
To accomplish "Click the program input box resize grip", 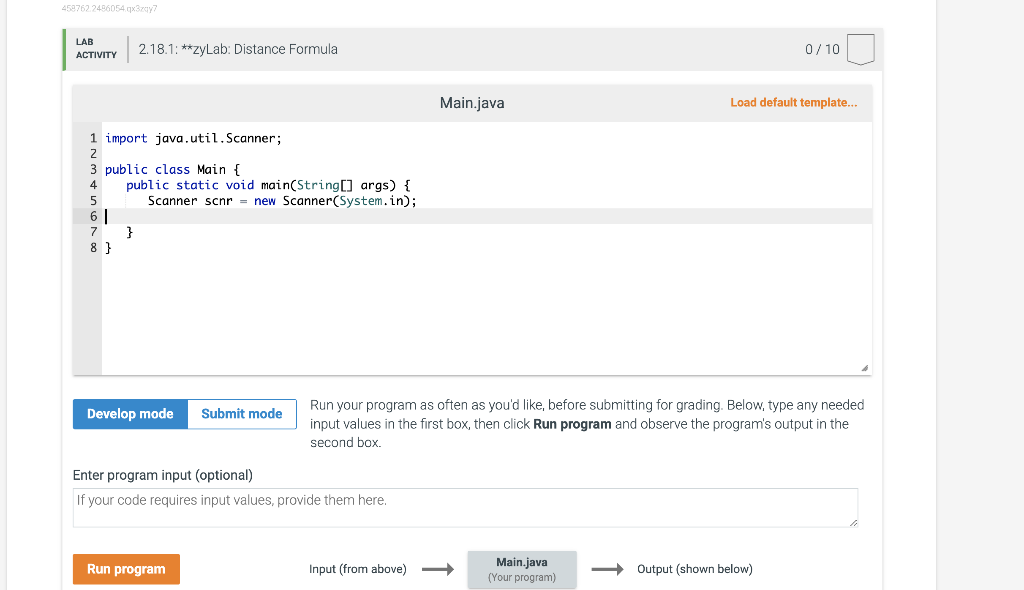I will tap(852, 522).
